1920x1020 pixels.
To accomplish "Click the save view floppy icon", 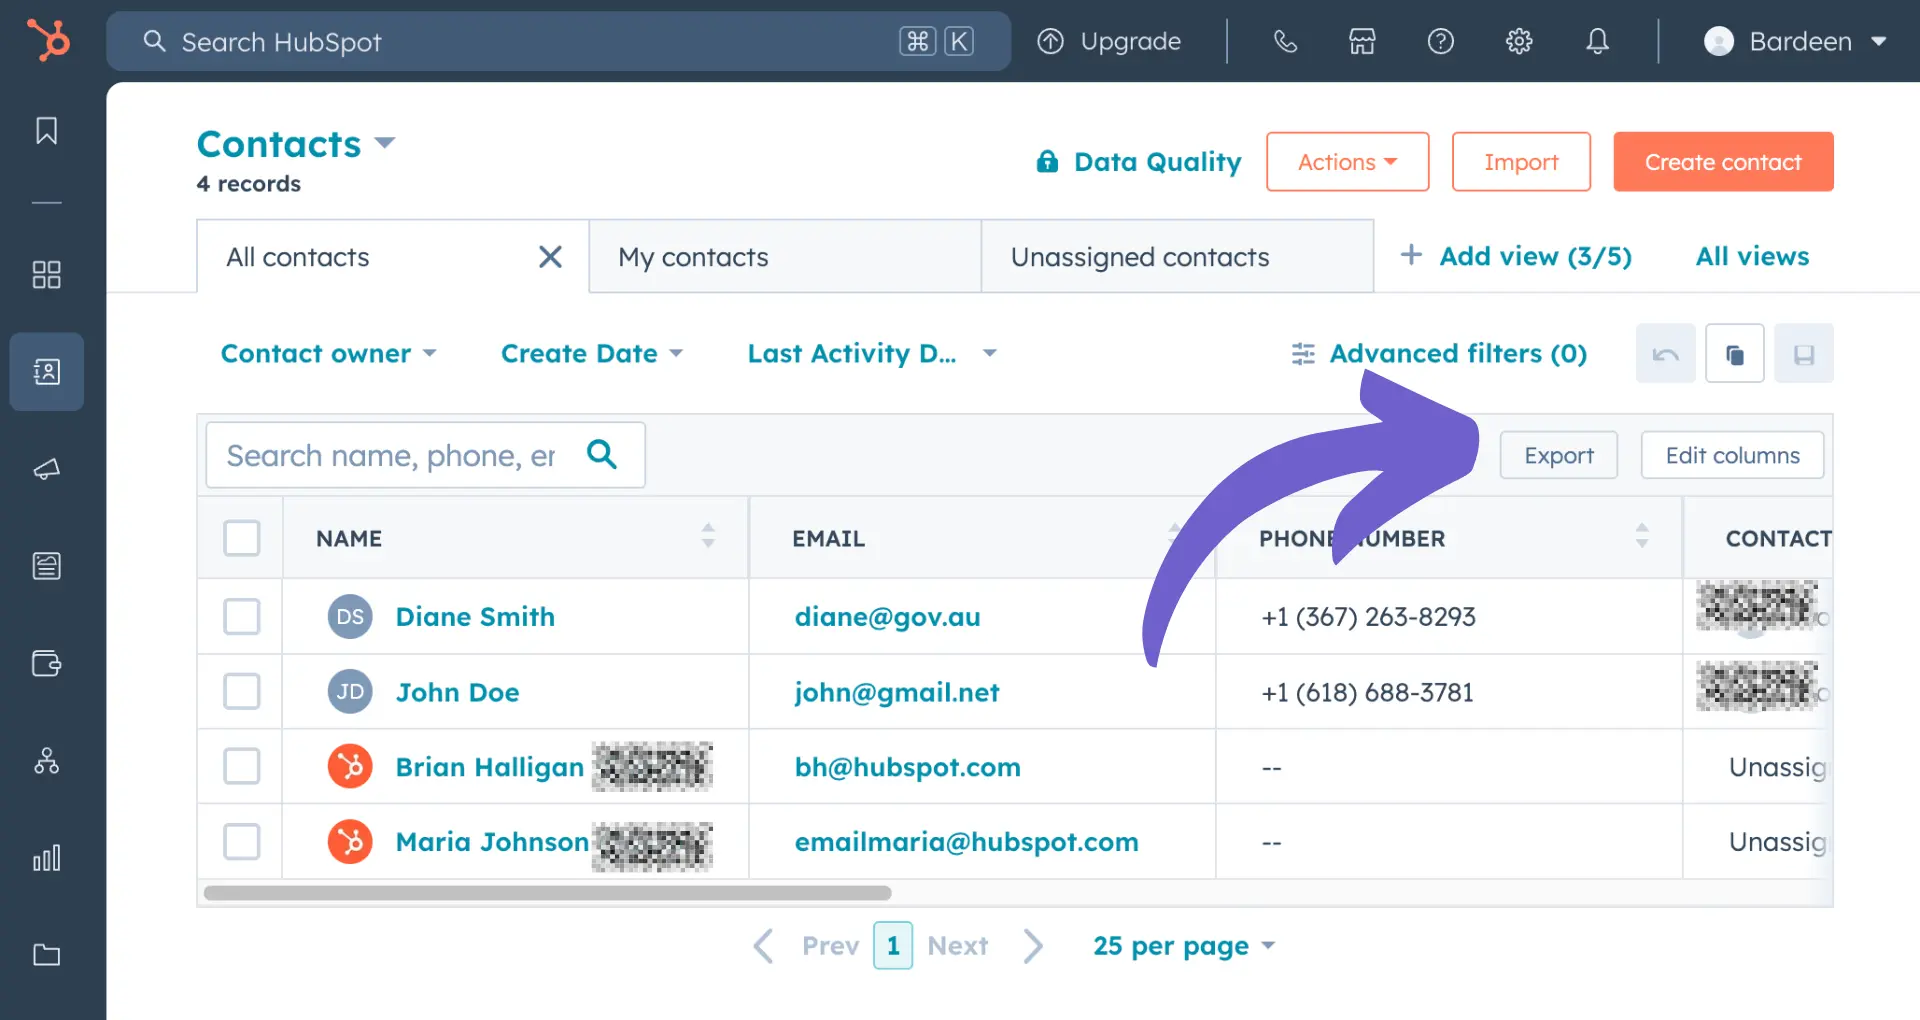I will tap(1804, 354).
